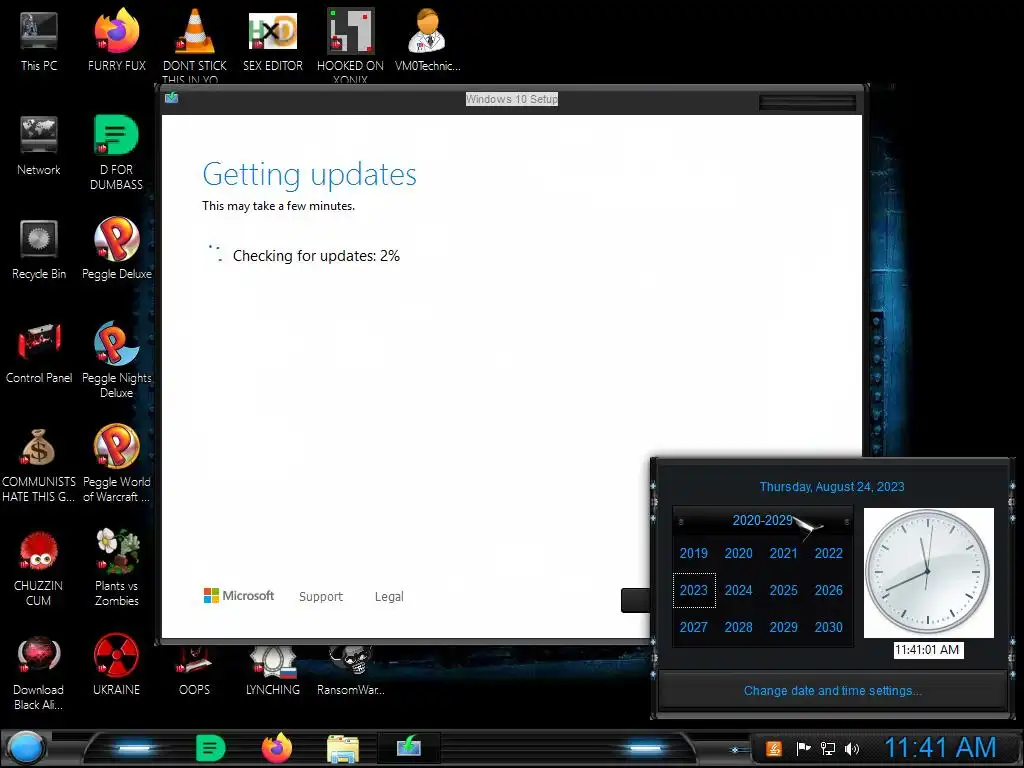Open the red fuzzy Chuzzle desktop icon
Image resolution: width=1024 pixels, height=768 pixels.
click(x=39, y=568)
